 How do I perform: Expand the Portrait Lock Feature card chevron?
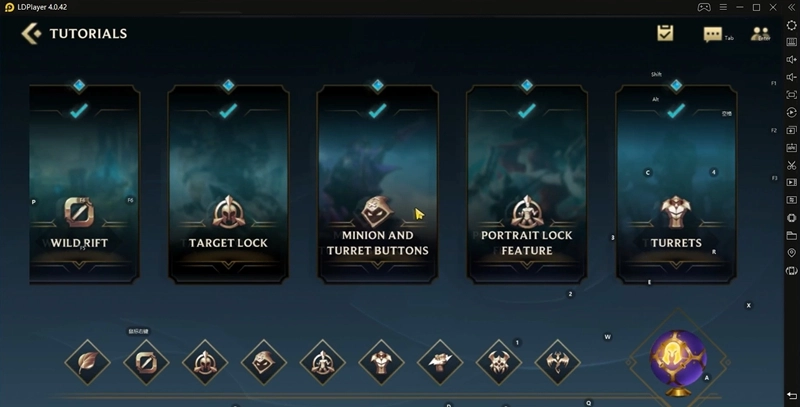coord(527,265)
